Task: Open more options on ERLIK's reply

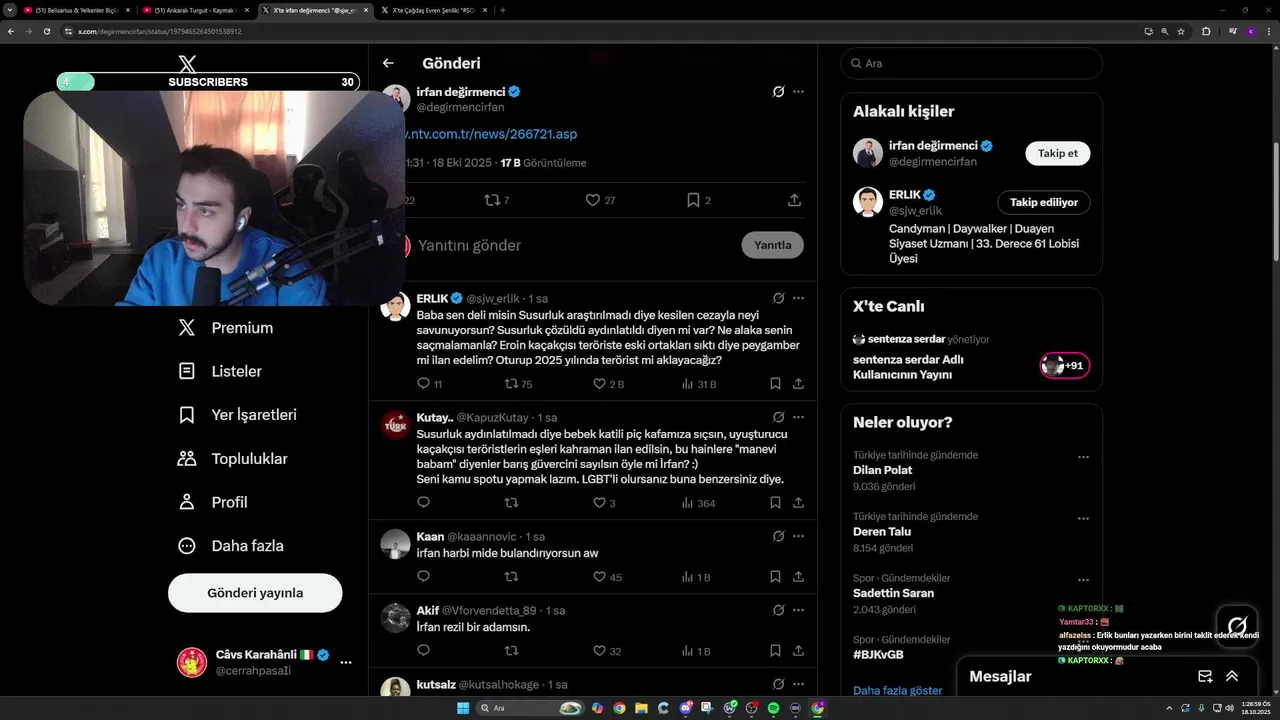Action: [798, 298]
